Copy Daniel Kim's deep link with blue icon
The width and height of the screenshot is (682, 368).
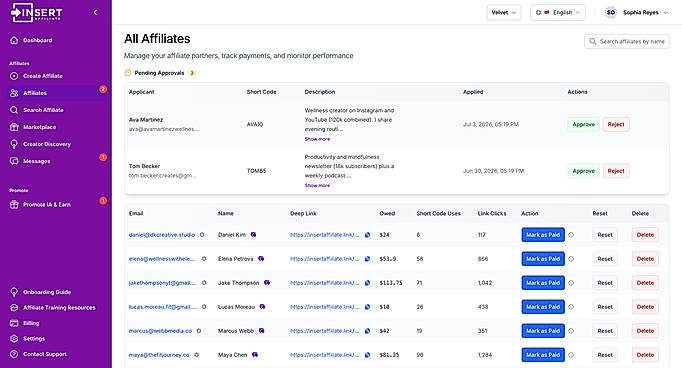click(x=368, y=235)
